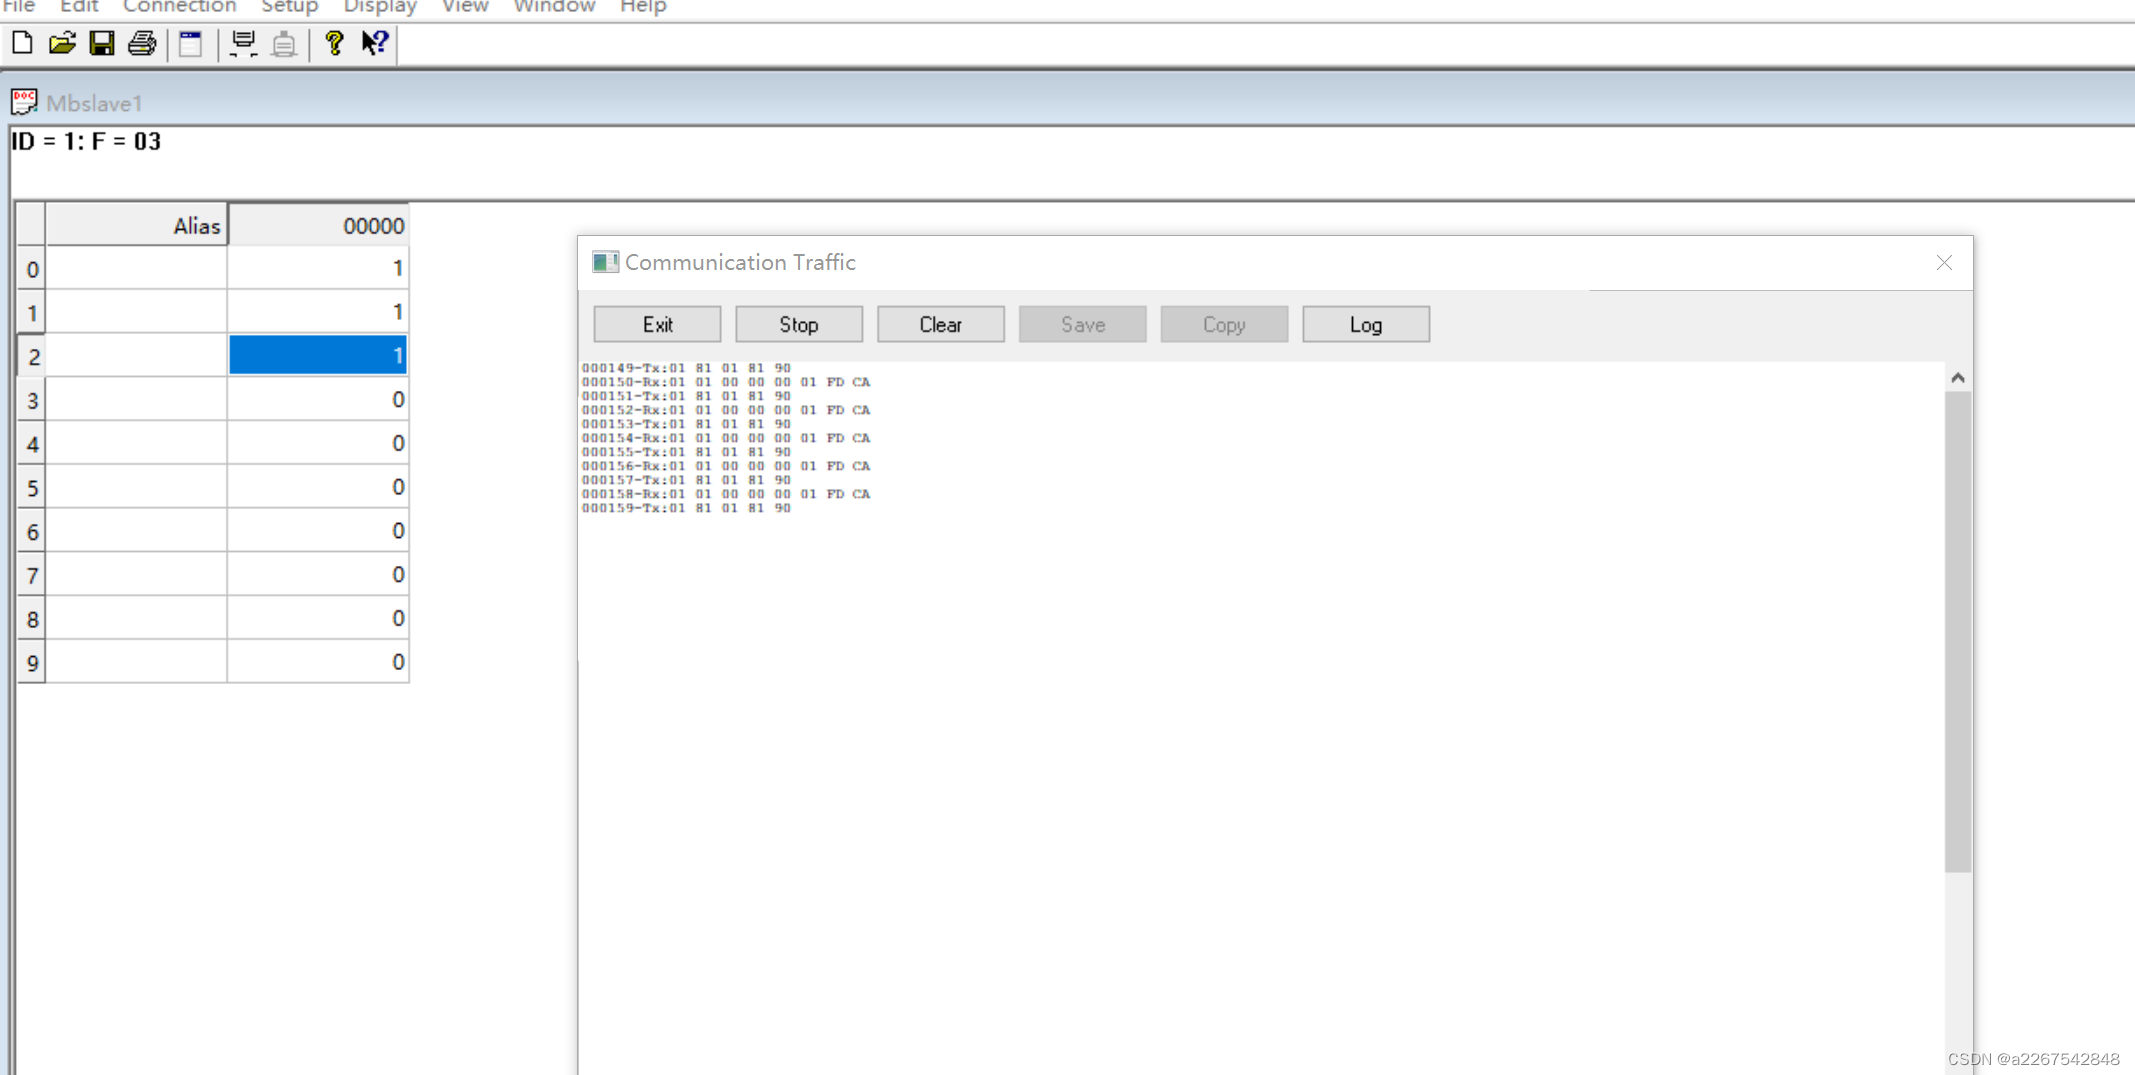Click the Mbslave1 document icon
Screen dimensions: 2135x1075
(24, 102)
